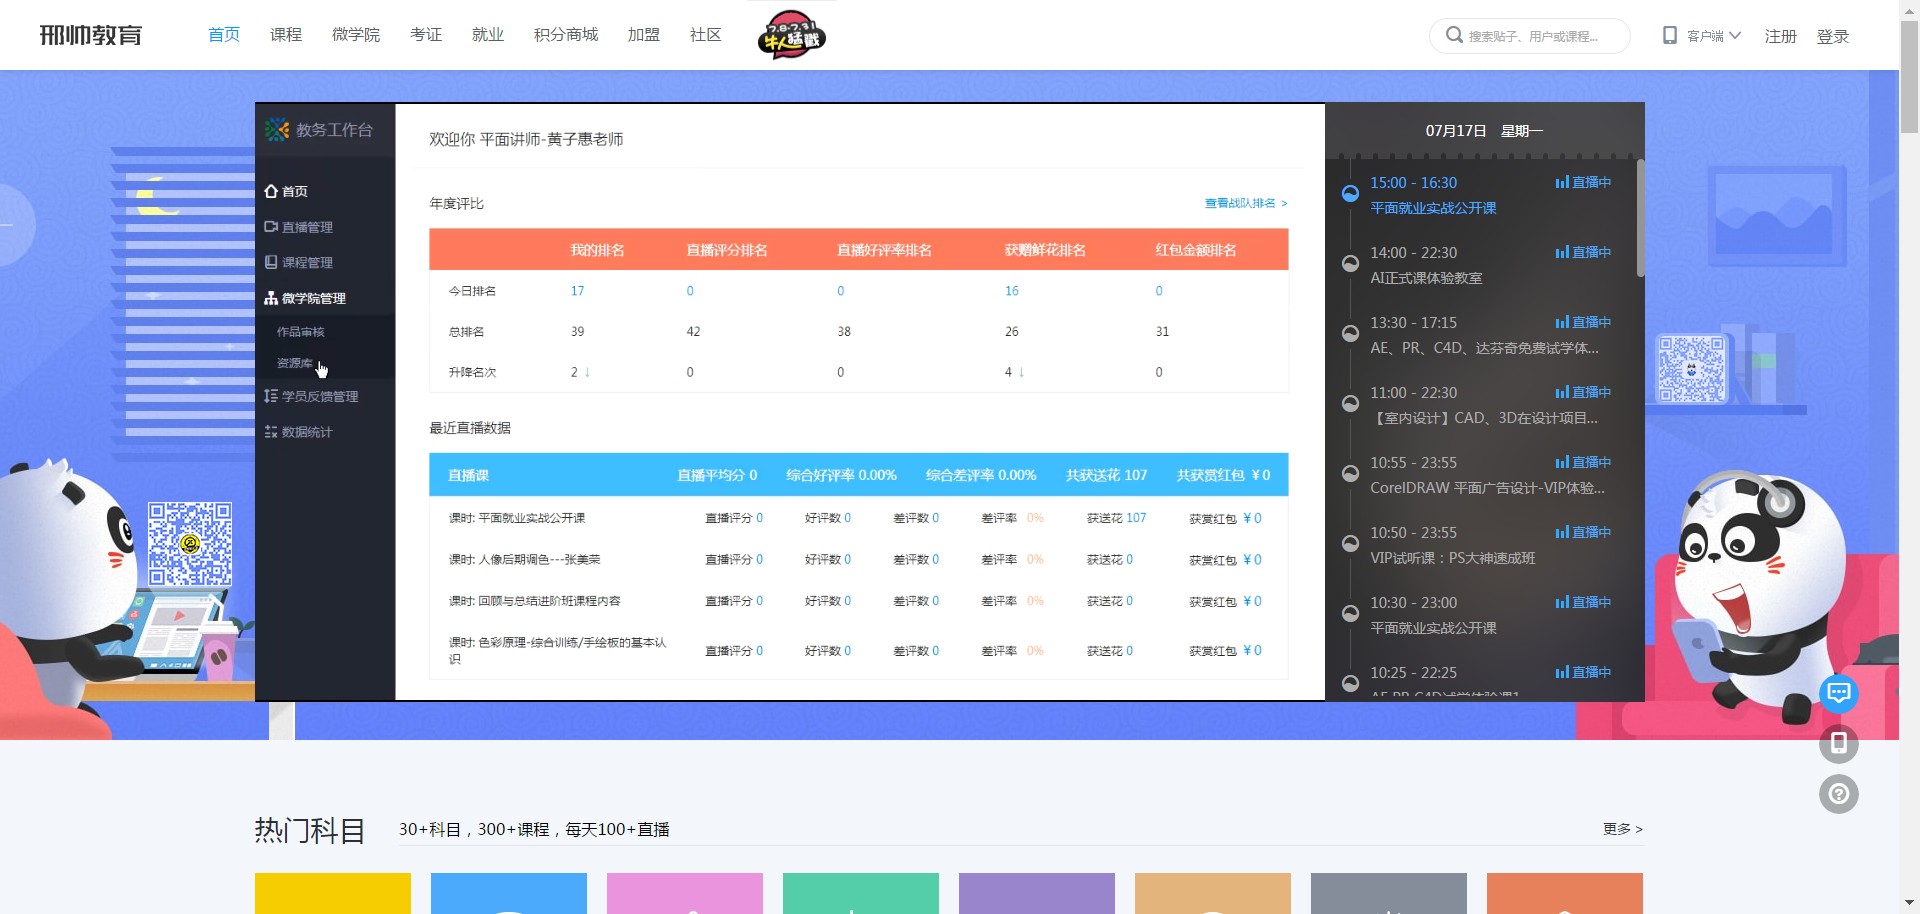Click the 微学院管理 hierarchy icon

coord(270,298)
